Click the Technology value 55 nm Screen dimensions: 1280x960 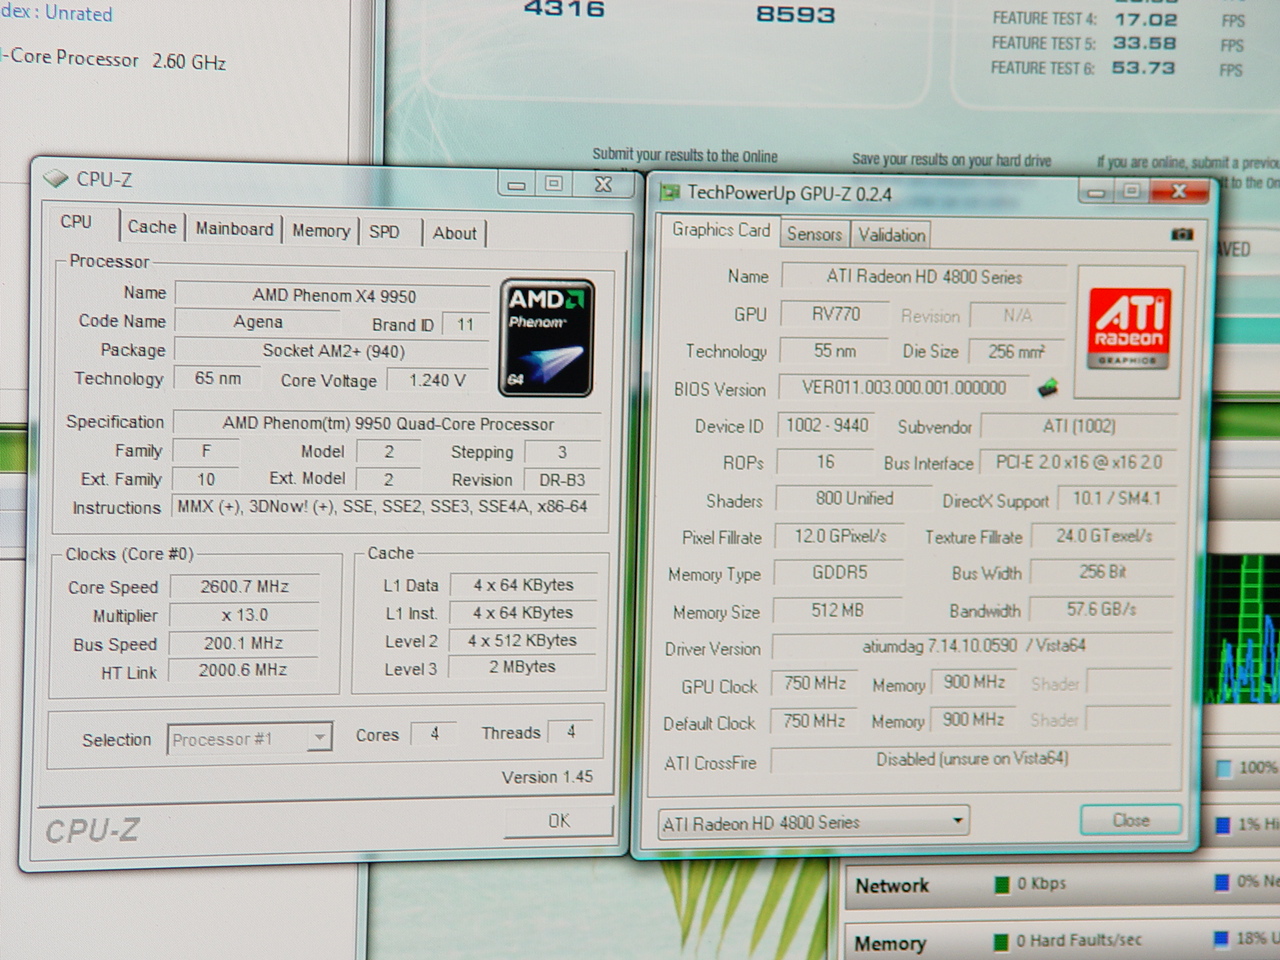pos(834,351)
